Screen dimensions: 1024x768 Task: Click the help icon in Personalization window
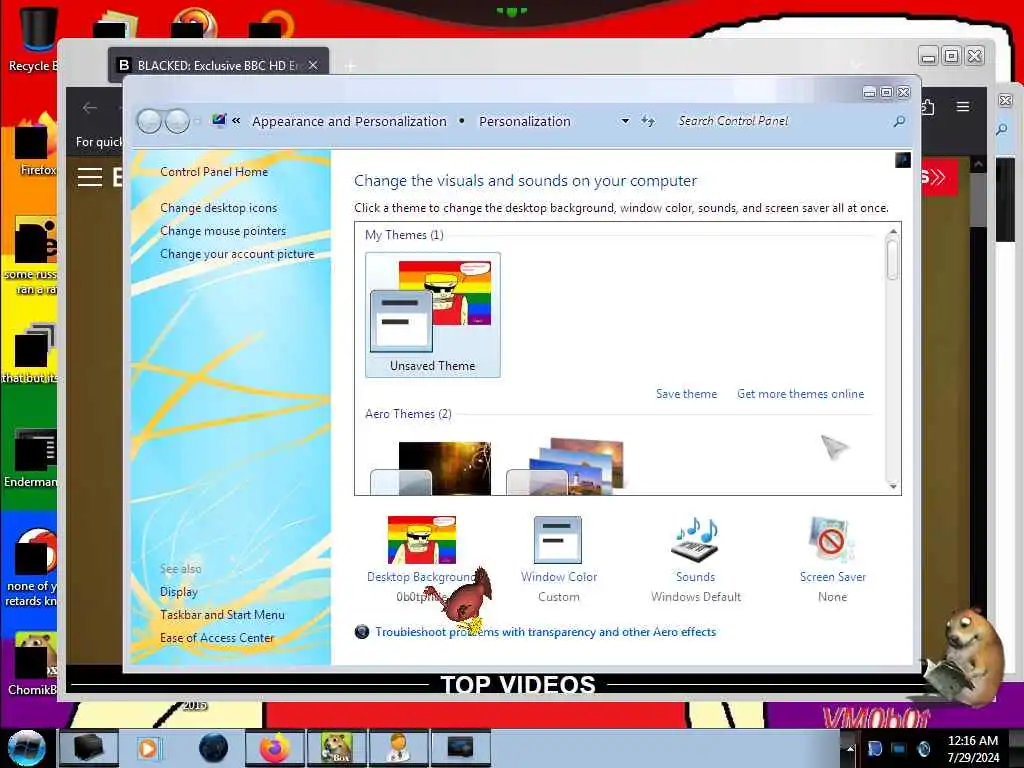[x=903, y=160]
